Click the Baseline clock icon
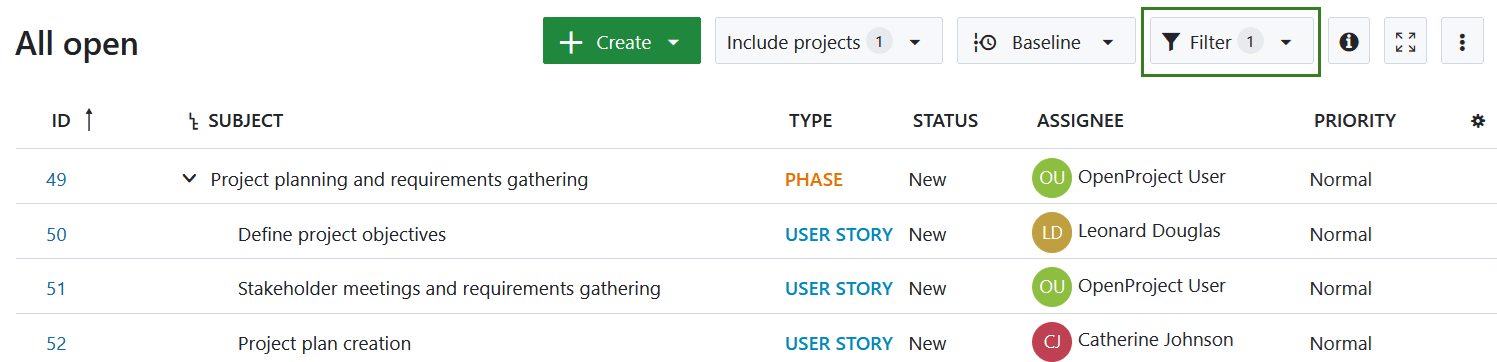Image resolution: width=1497 pixels, height=362 pixels. [984, 42]
